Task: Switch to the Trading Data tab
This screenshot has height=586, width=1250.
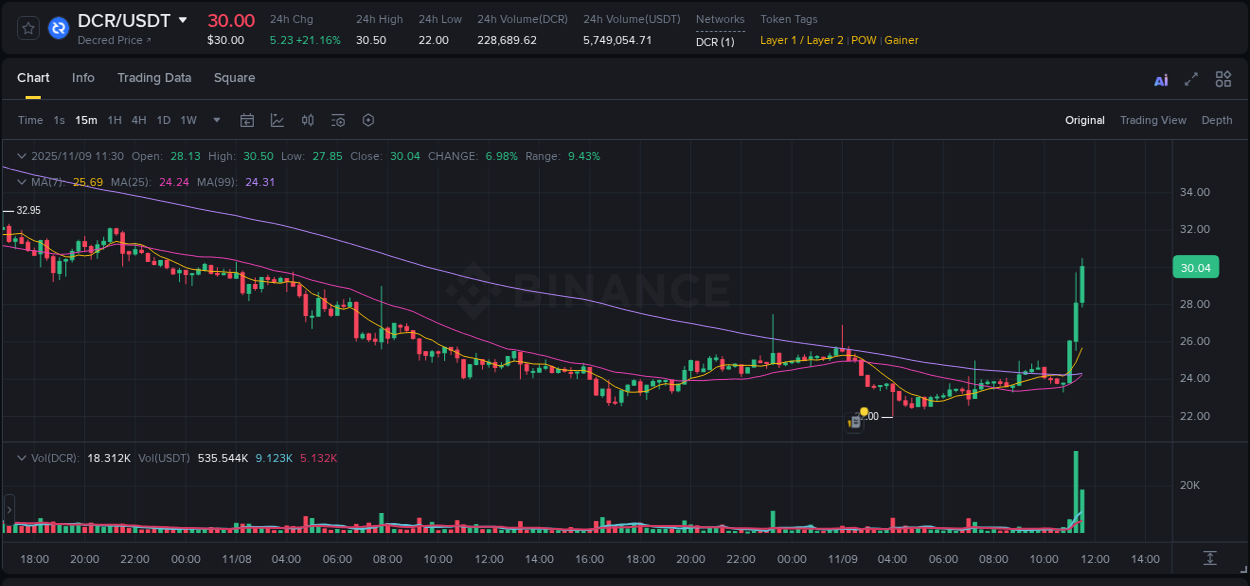Action: click(x=154, y=77)
